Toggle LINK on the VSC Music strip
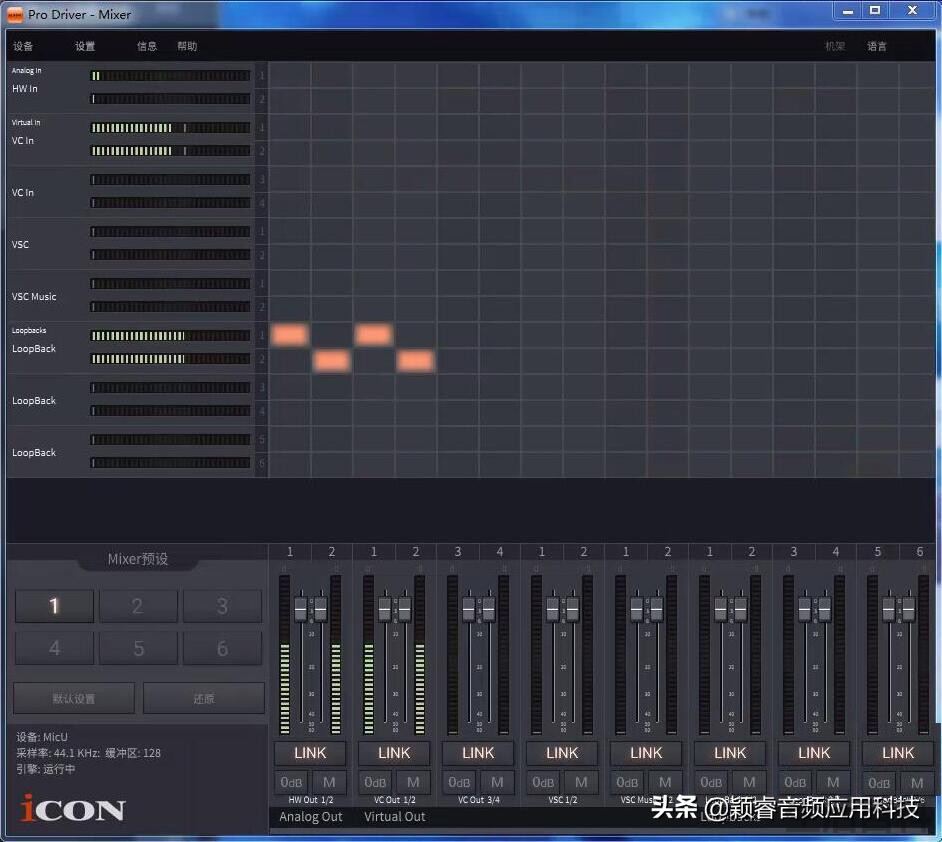Screen dimensions: 942x842 pos(646,753)
